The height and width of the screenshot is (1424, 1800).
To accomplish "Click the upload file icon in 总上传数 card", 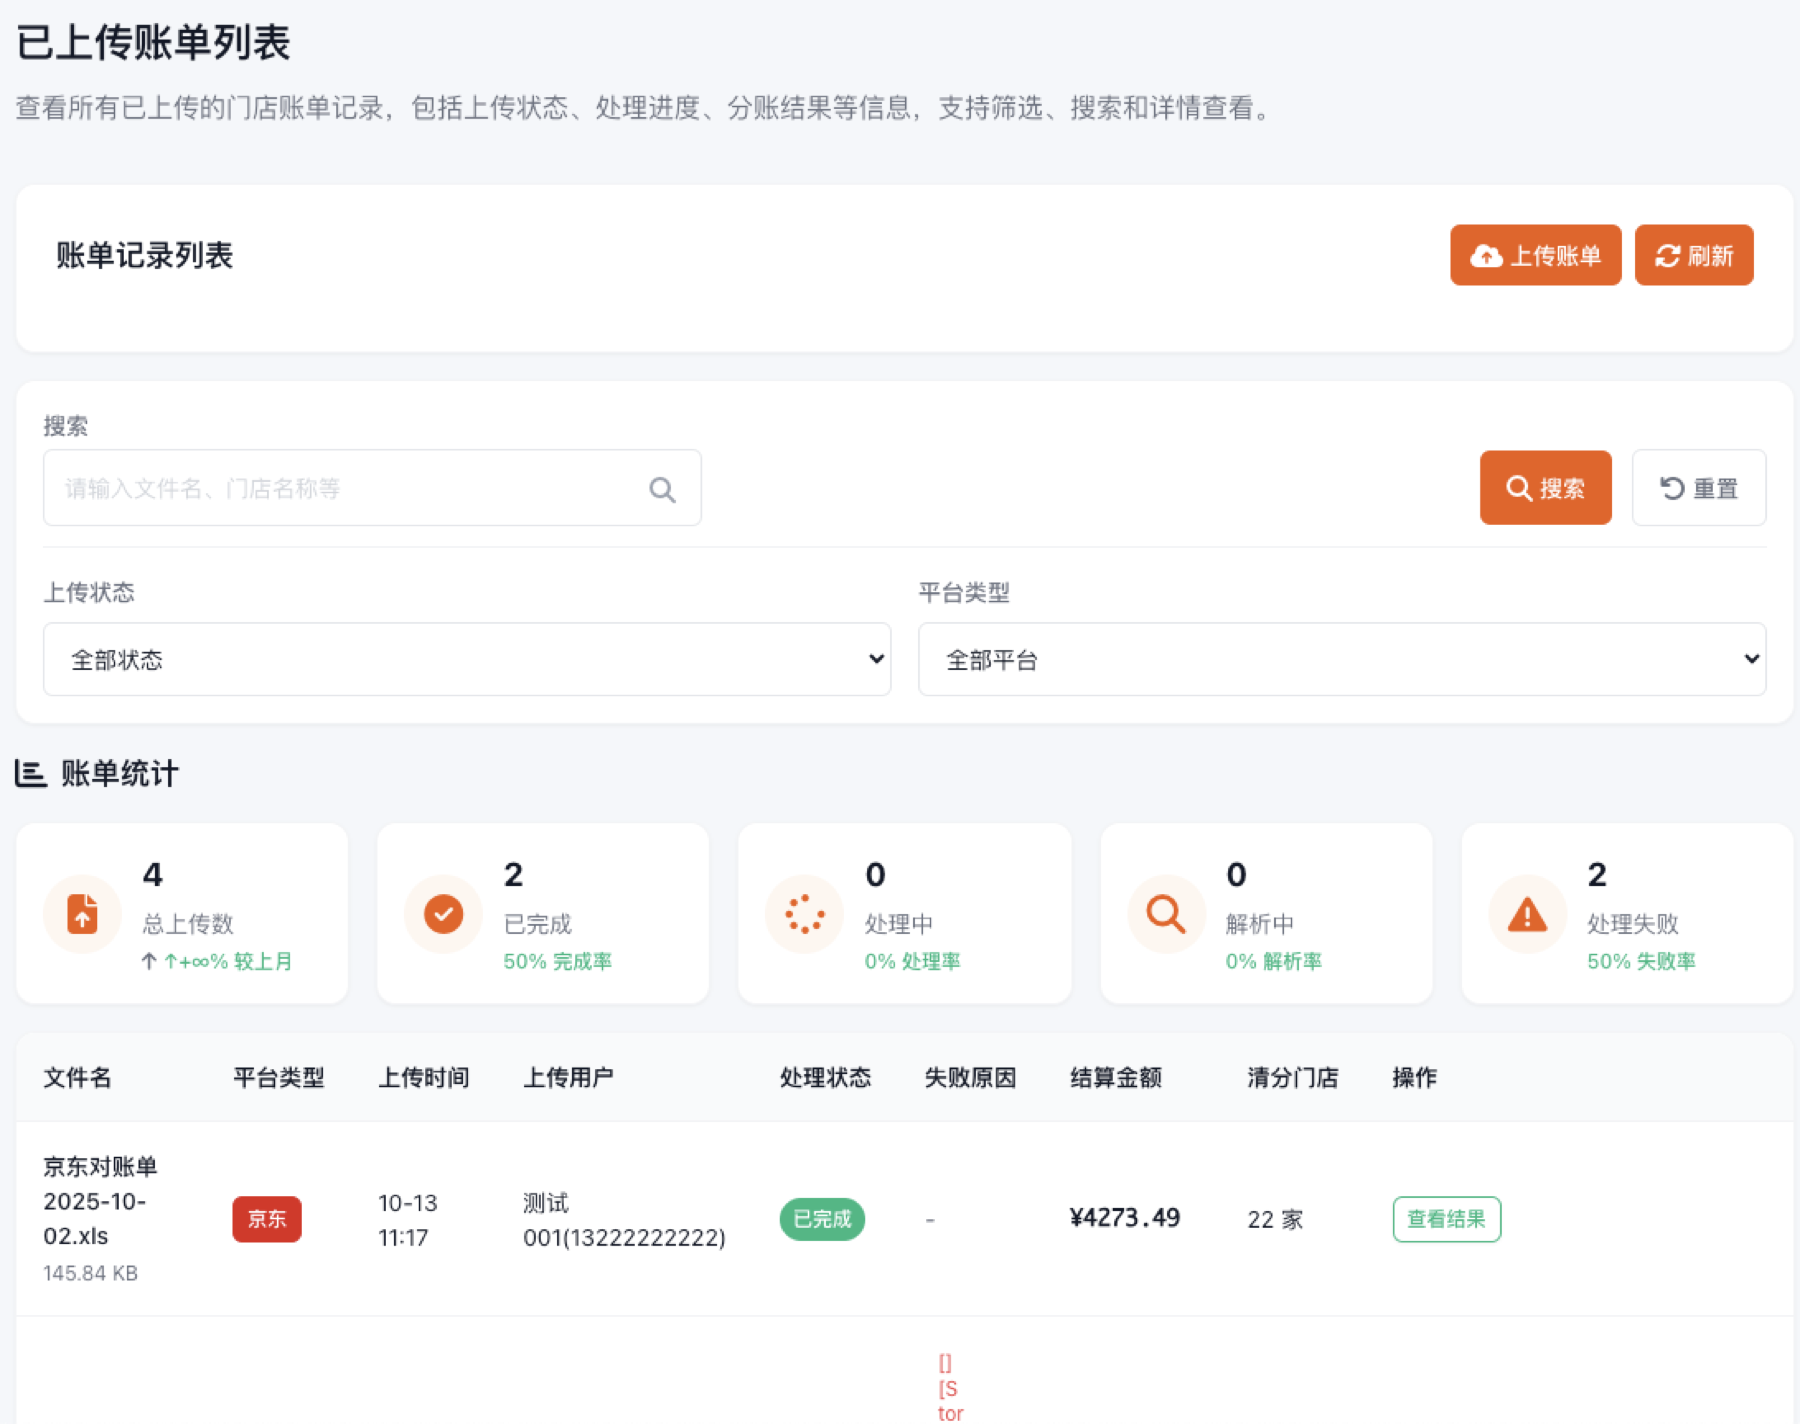I will pos(82,914).
